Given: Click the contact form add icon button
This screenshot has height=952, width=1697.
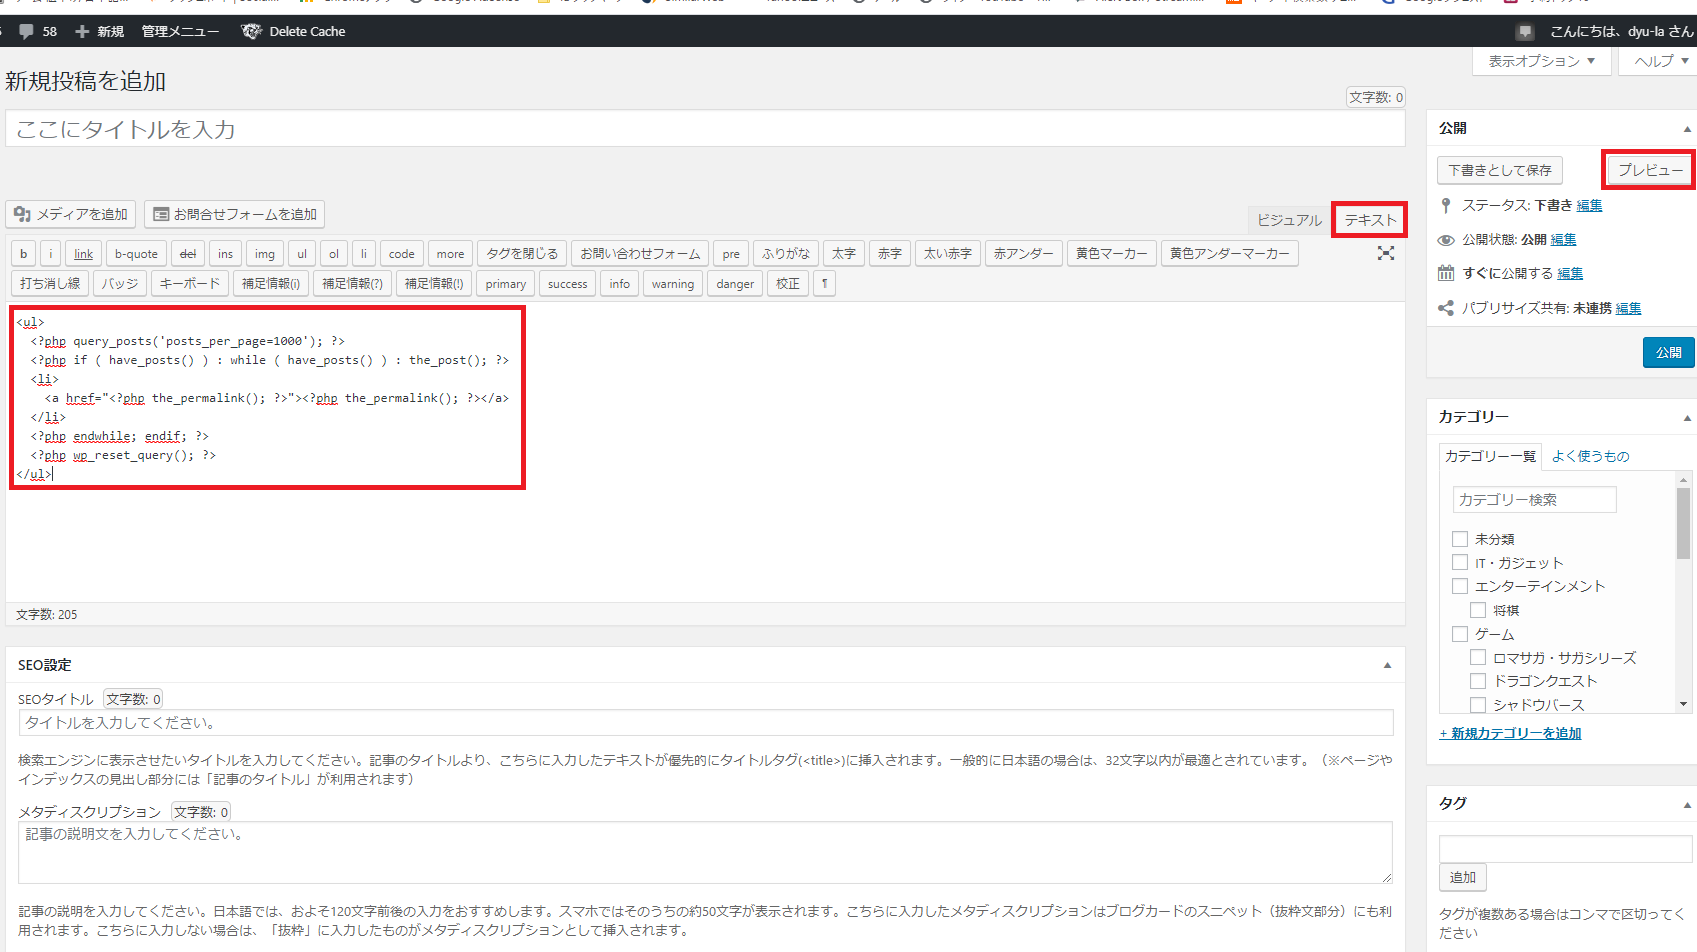Looking at the screenshot, I should 160,214.
